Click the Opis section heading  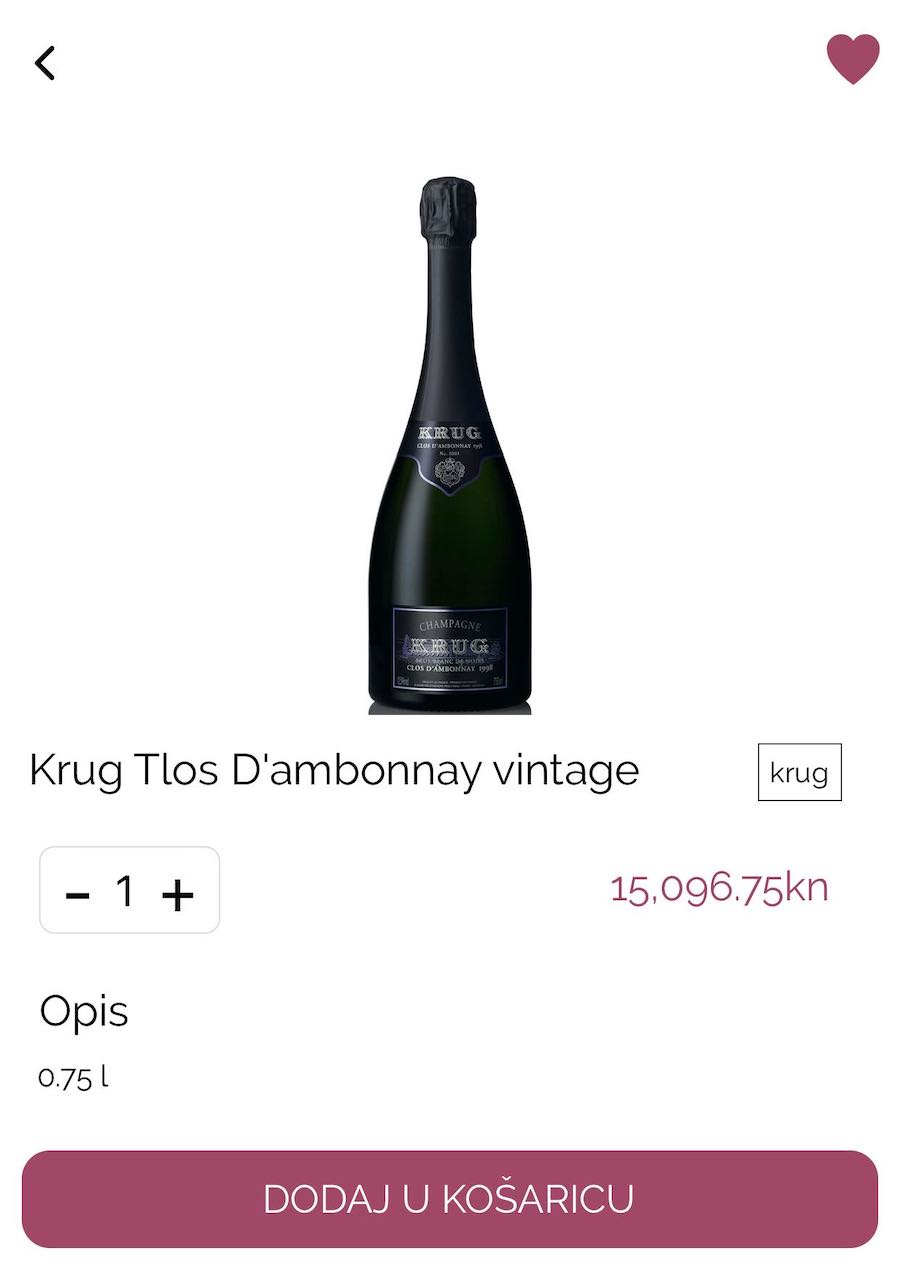84,1012
